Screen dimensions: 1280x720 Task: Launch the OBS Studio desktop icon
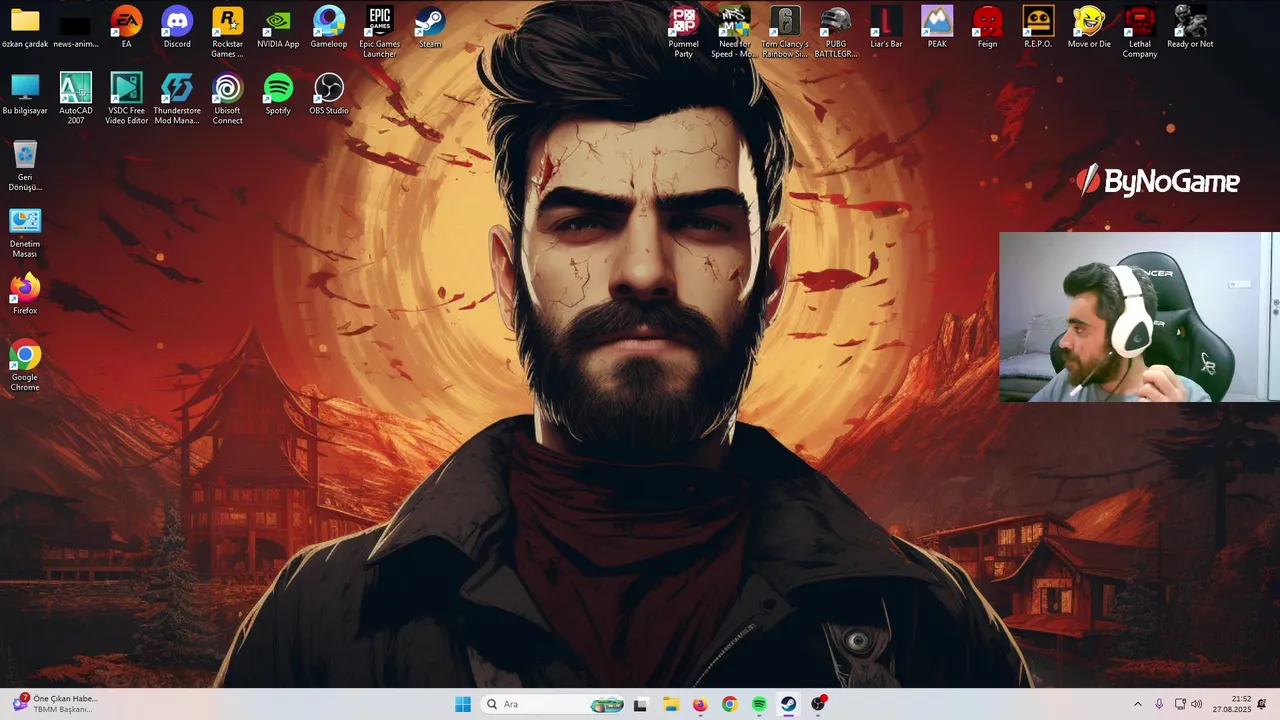329,94
